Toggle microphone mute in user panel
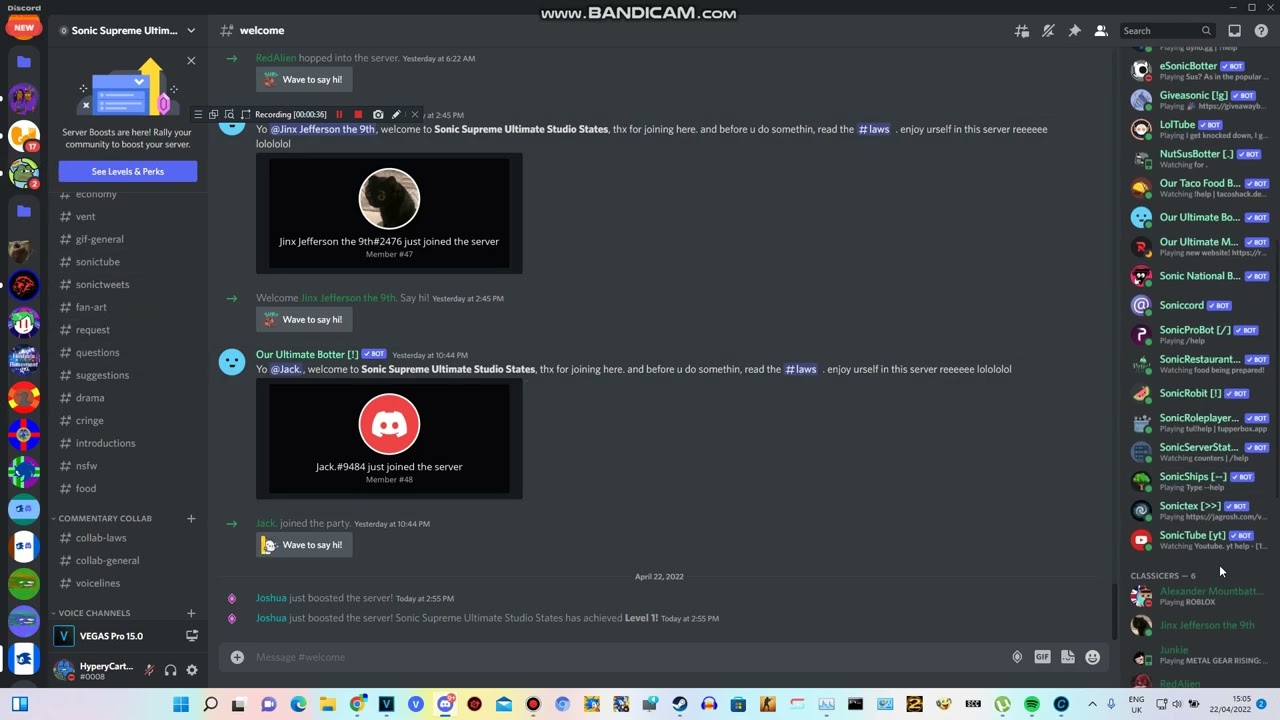The image size is (1280, 720). coord(149,670)
